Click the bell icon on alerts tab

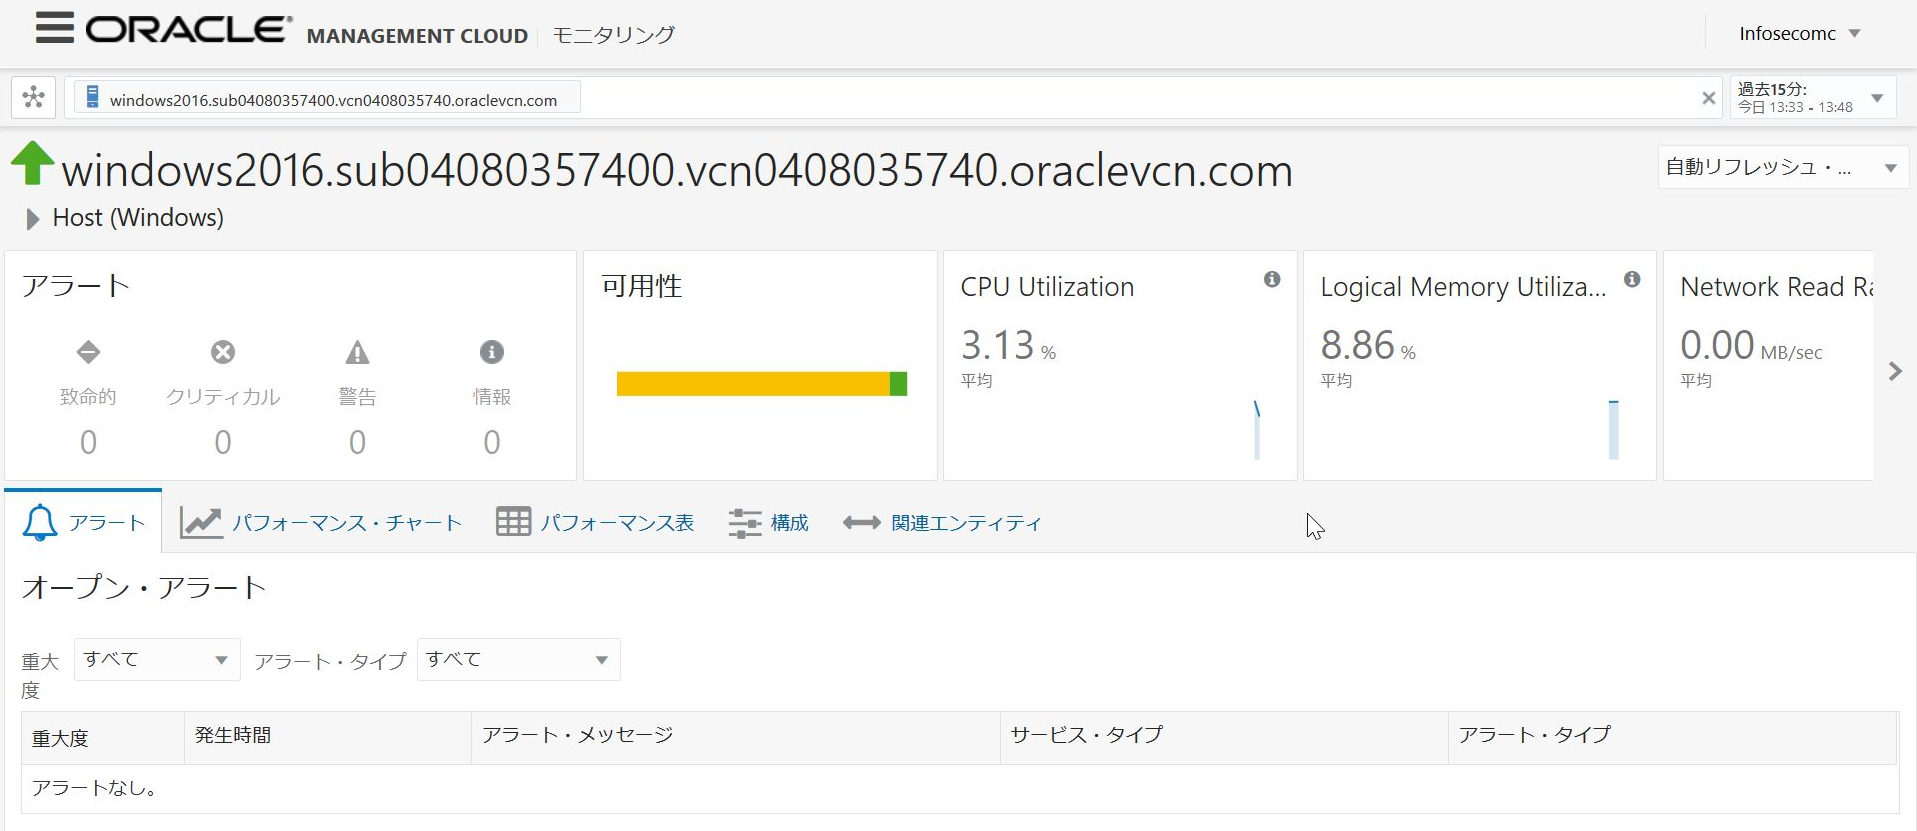40,522
